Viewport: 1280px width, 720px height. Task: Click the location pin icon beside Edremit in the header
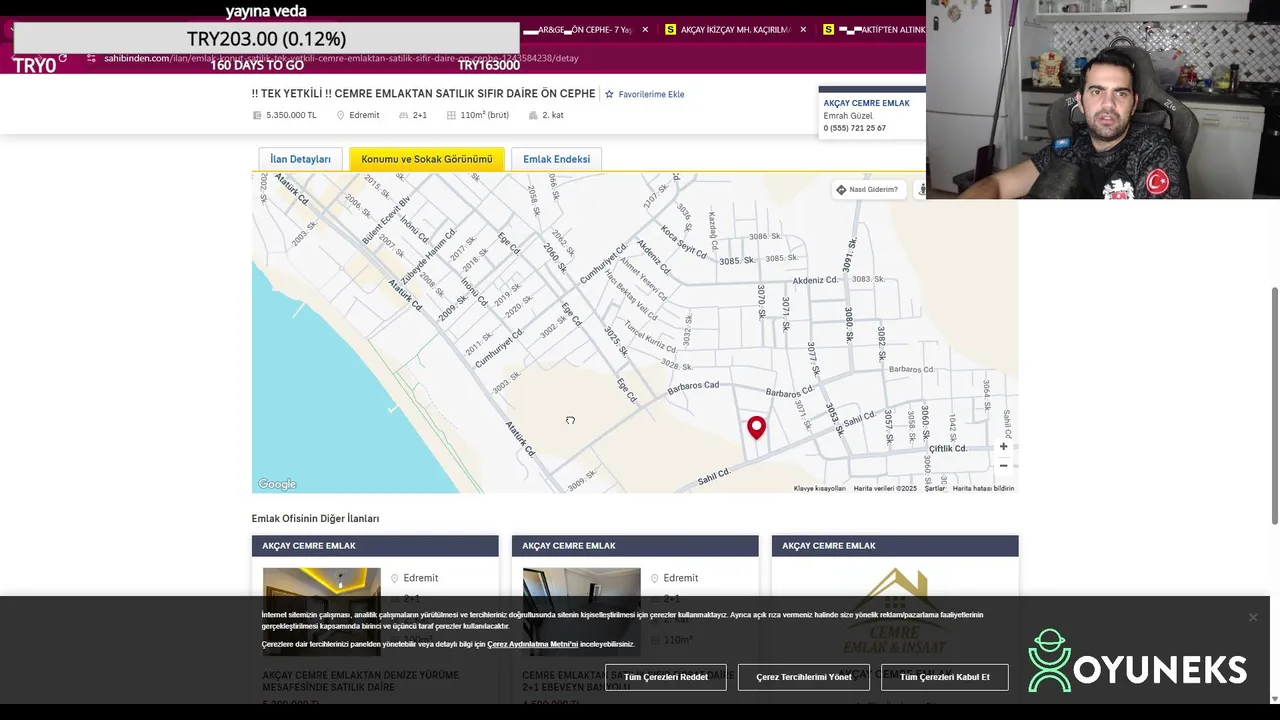point(340,115)
